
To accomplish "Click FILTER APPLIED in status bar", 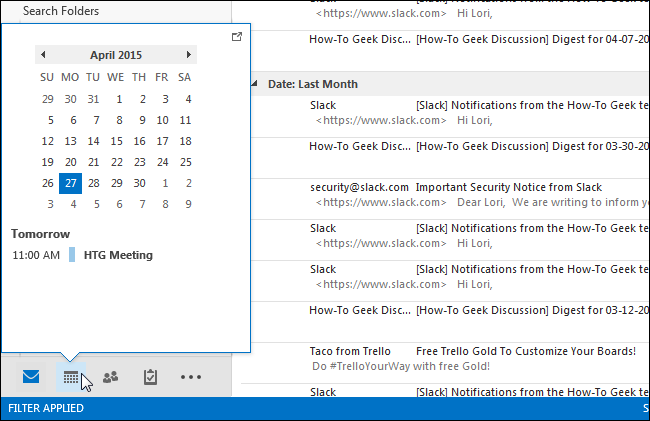I will [46, 408].
